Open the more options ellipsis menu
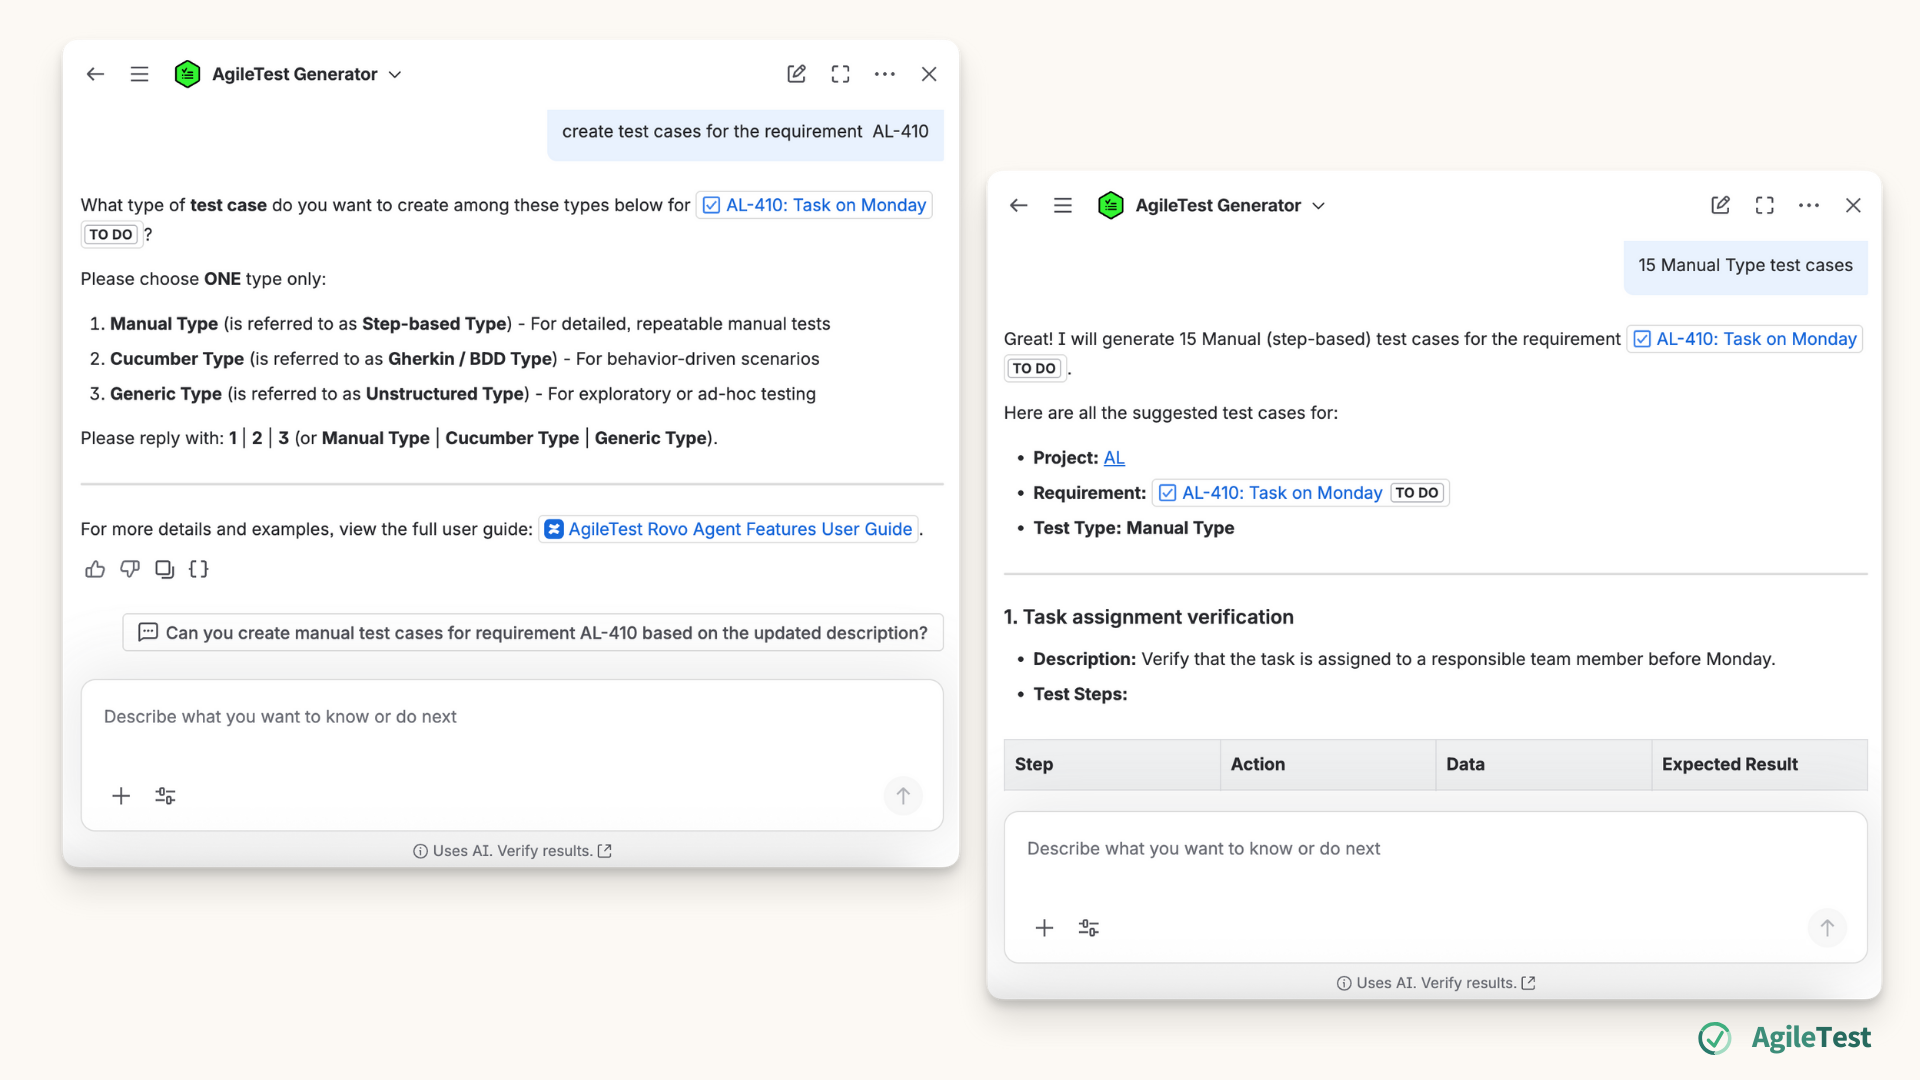 coord(885,73)
